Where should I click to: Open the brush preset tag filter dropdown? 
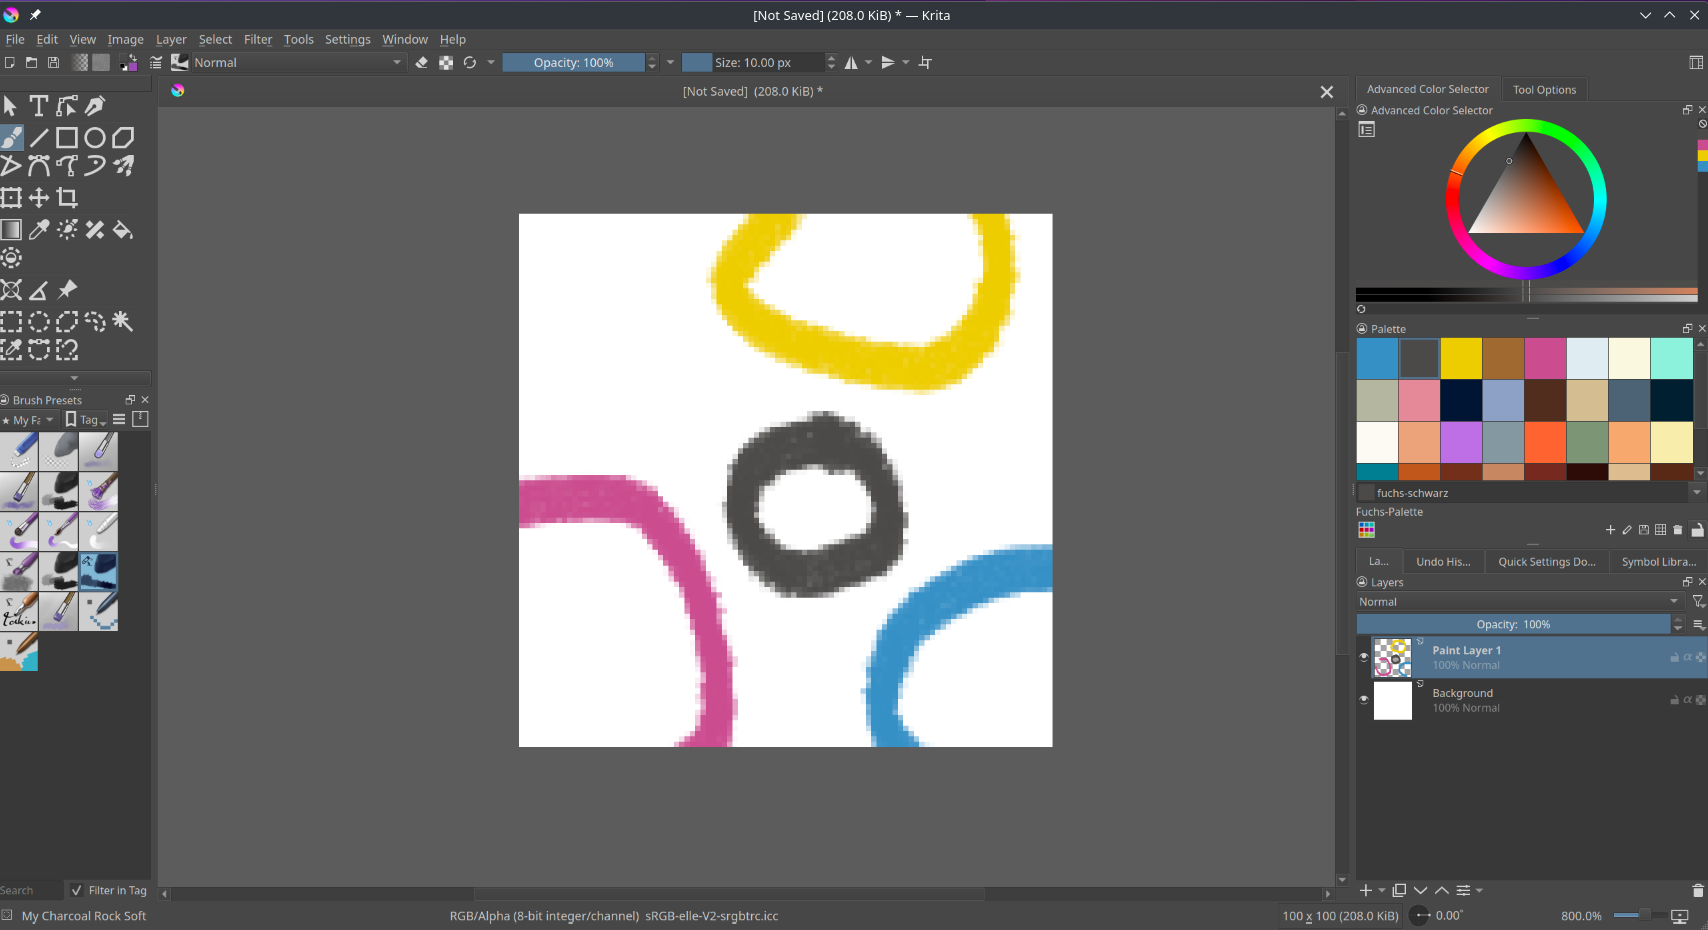pos(28,421)
